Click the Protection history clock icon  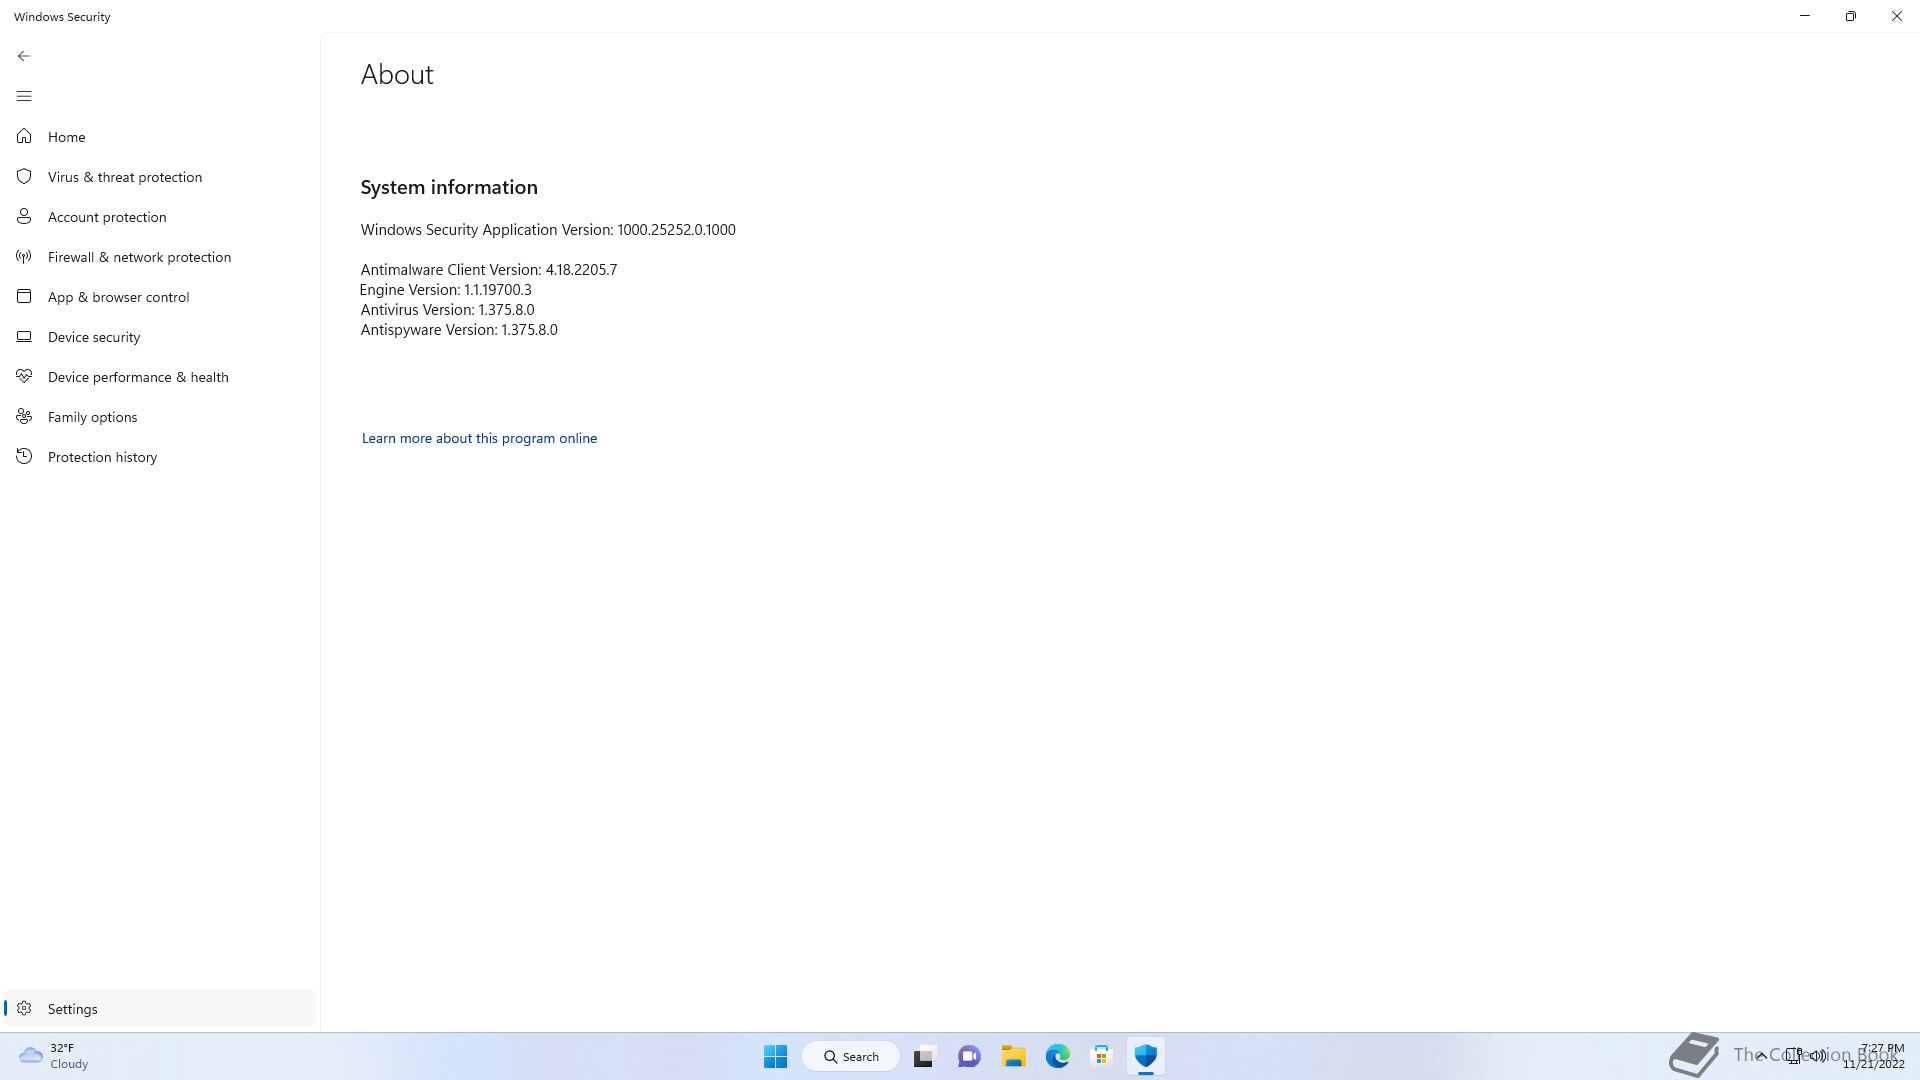coord(24,456)
